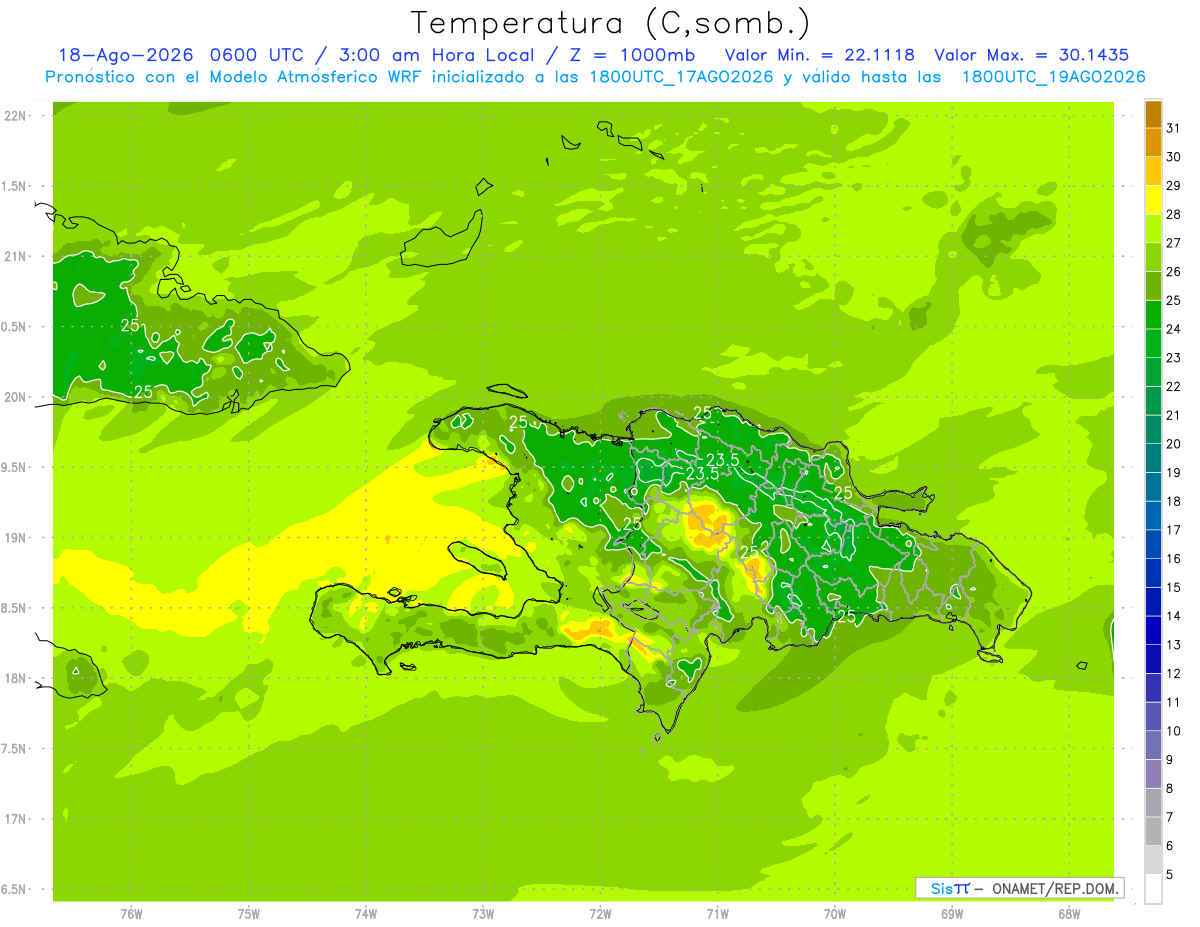Click the Valor Min. = 22.1118 text

coord(819,55)
